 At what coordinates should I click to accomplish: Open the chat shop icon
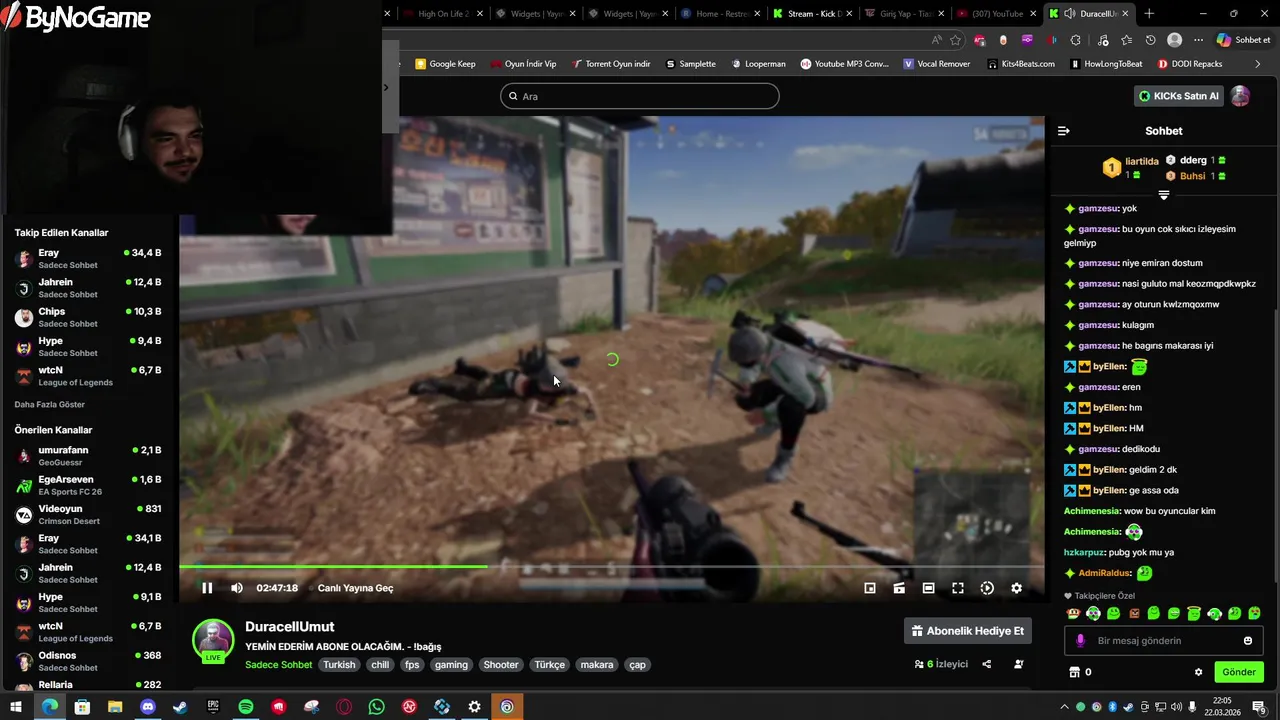tap(1075, 672)
